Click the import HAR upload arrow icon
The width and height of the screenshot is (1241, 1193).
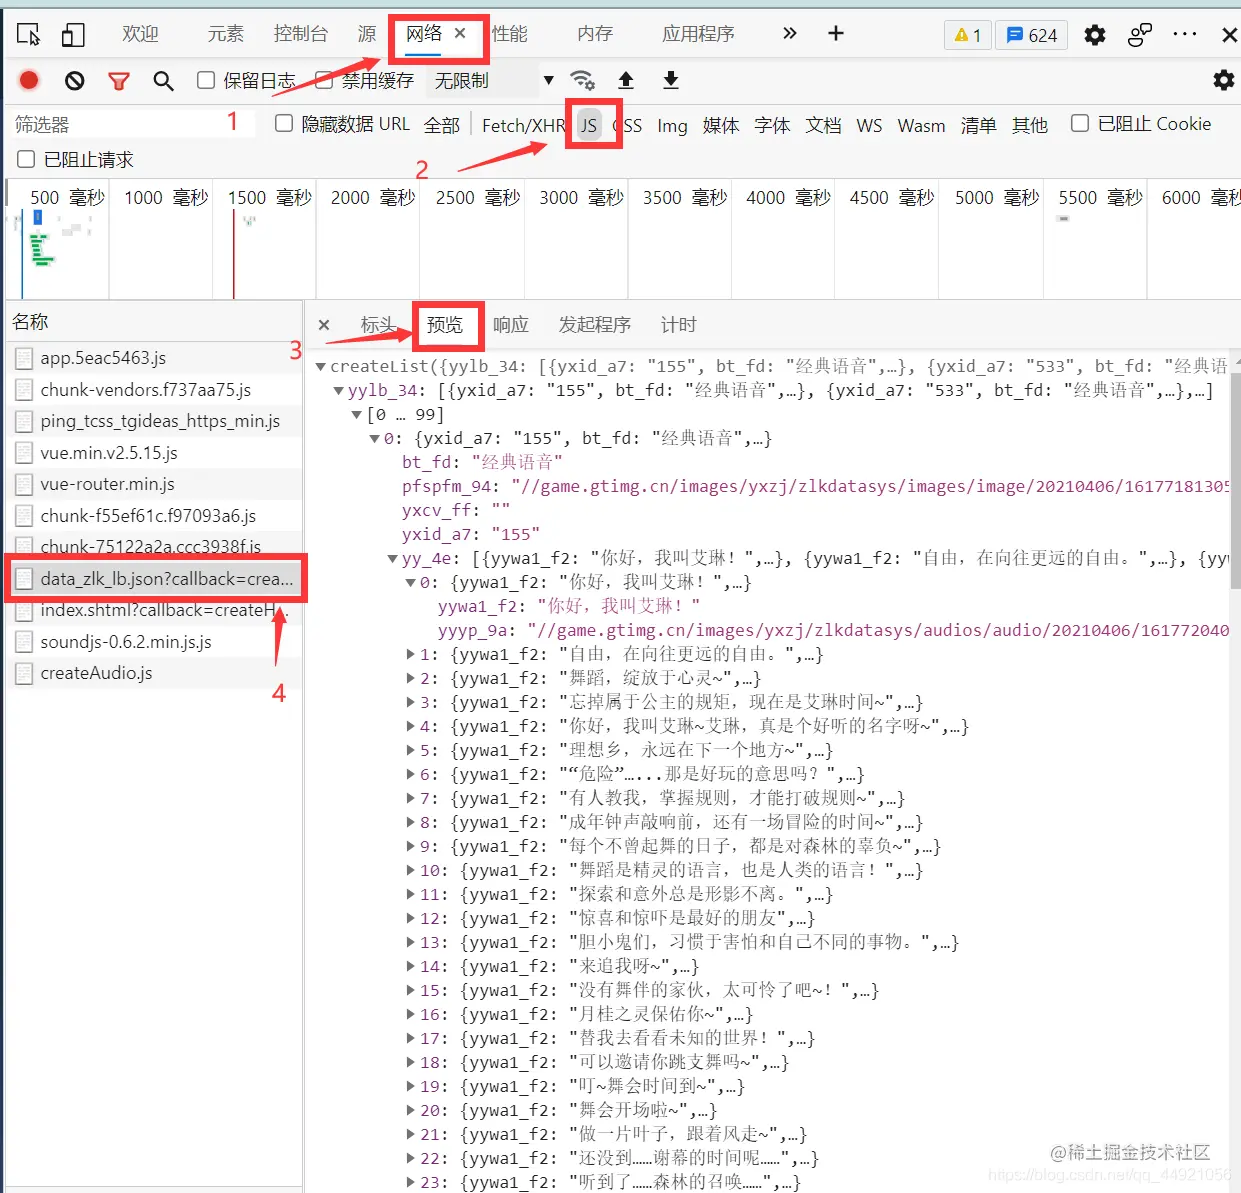[x=626, y=80]
